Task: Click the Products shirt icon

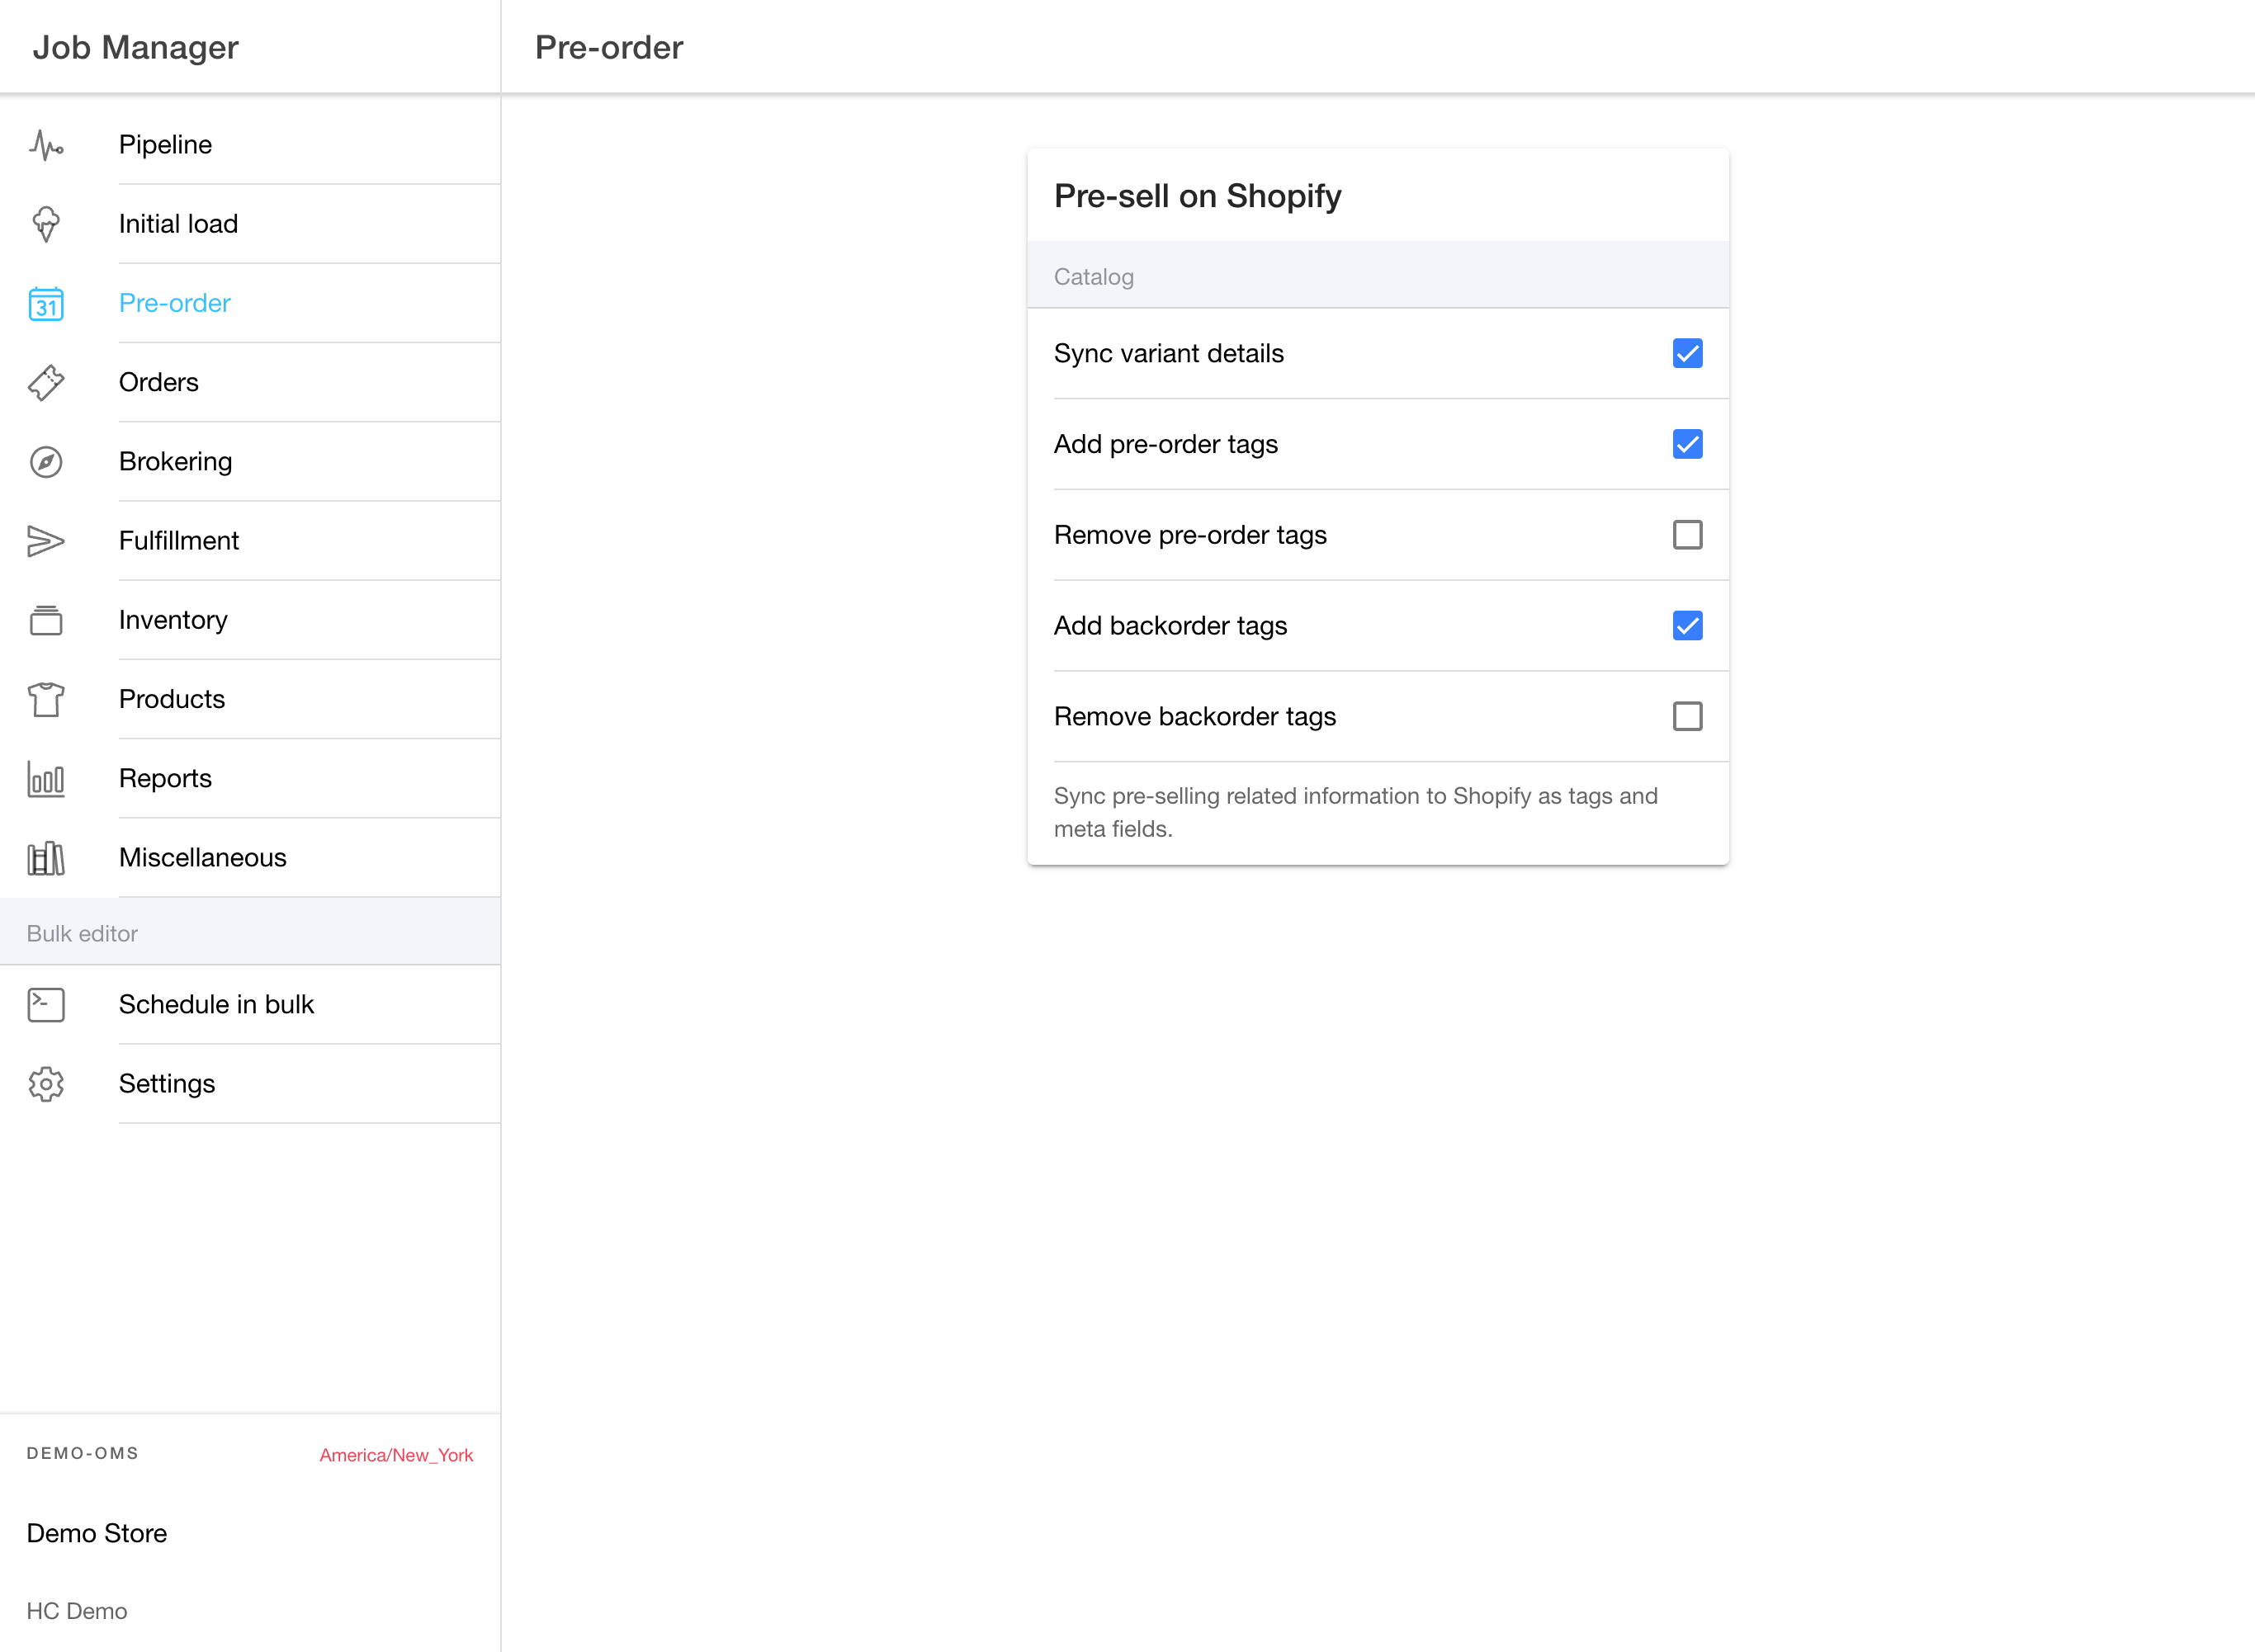Action: point(46,699)
